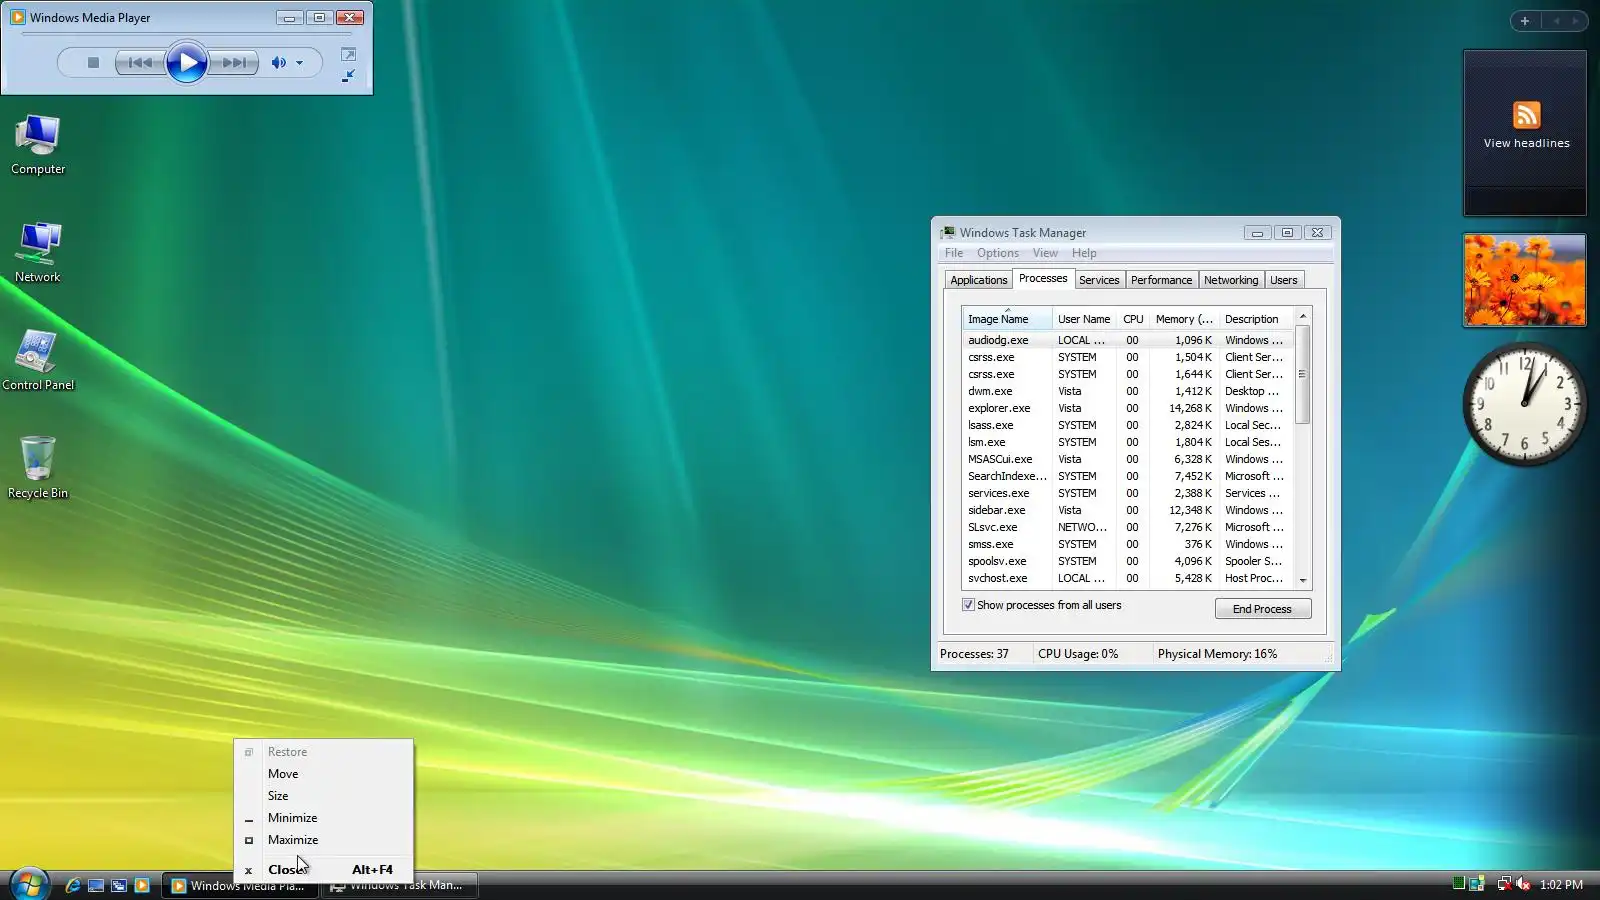Click the muted volume icon in system tray
Screen dimensions: 1600x900
(x=1523, y=884)
